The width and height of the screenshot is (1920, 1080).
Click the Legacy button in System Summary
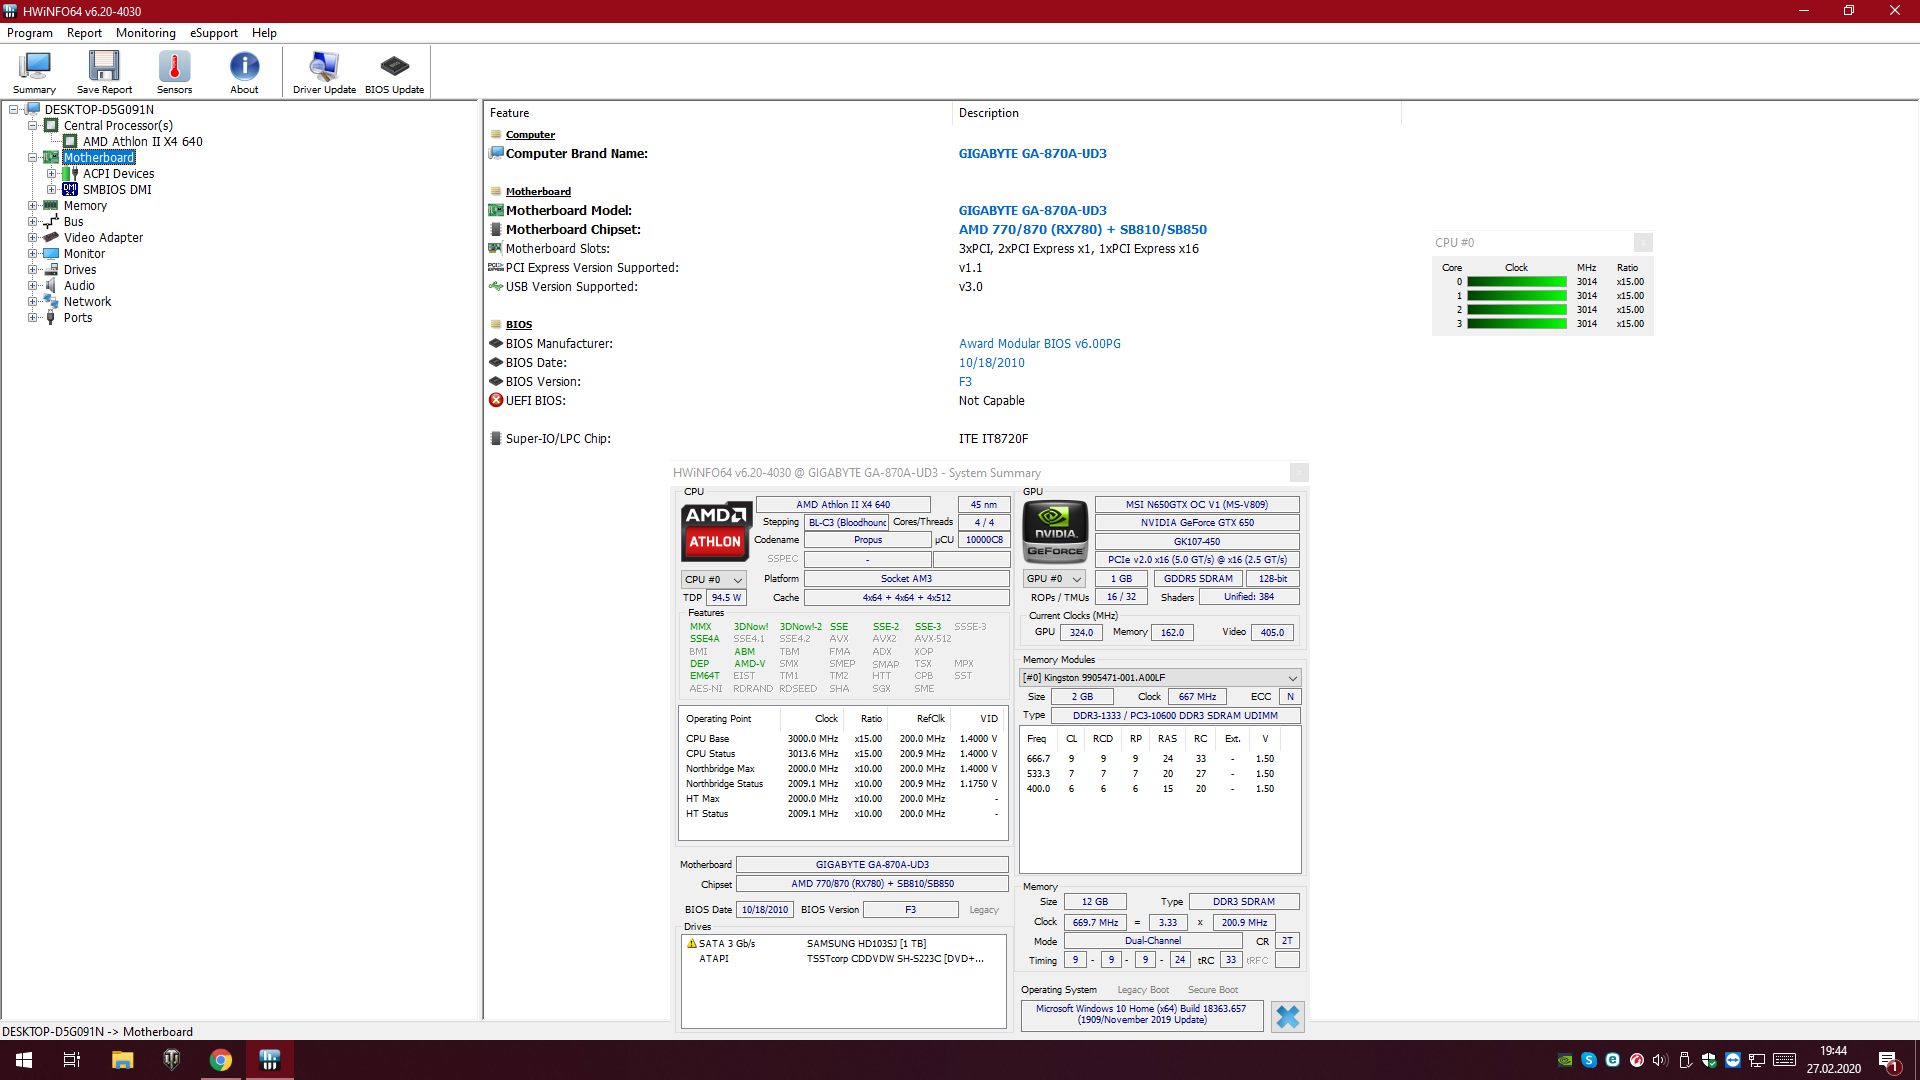(984, 909)
